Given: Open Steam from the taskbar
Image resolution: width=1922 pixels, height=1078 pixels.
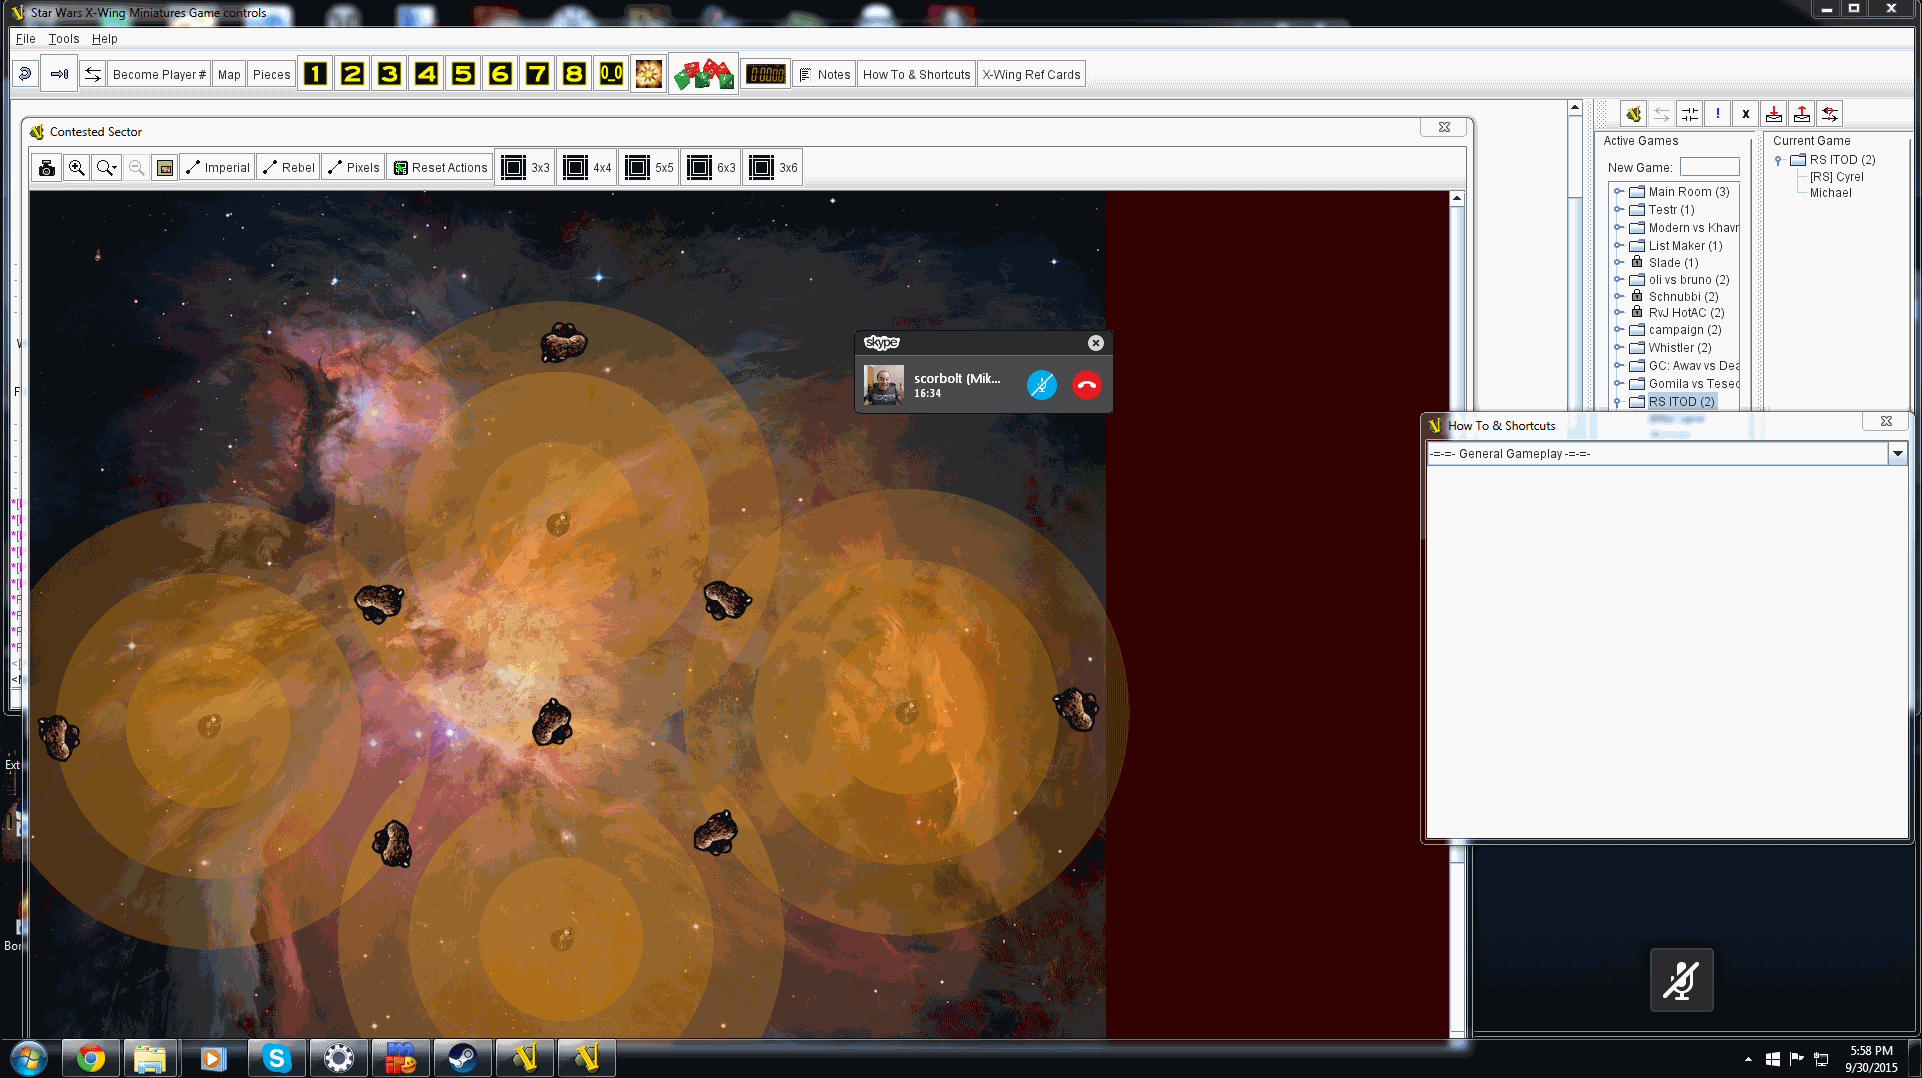Looking at the screenshot, I should point(462,1058).
